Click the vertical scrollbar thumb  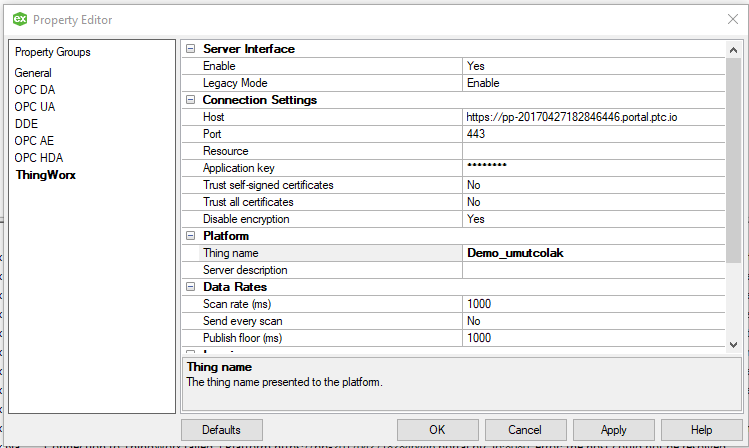(x=734, y=160)
